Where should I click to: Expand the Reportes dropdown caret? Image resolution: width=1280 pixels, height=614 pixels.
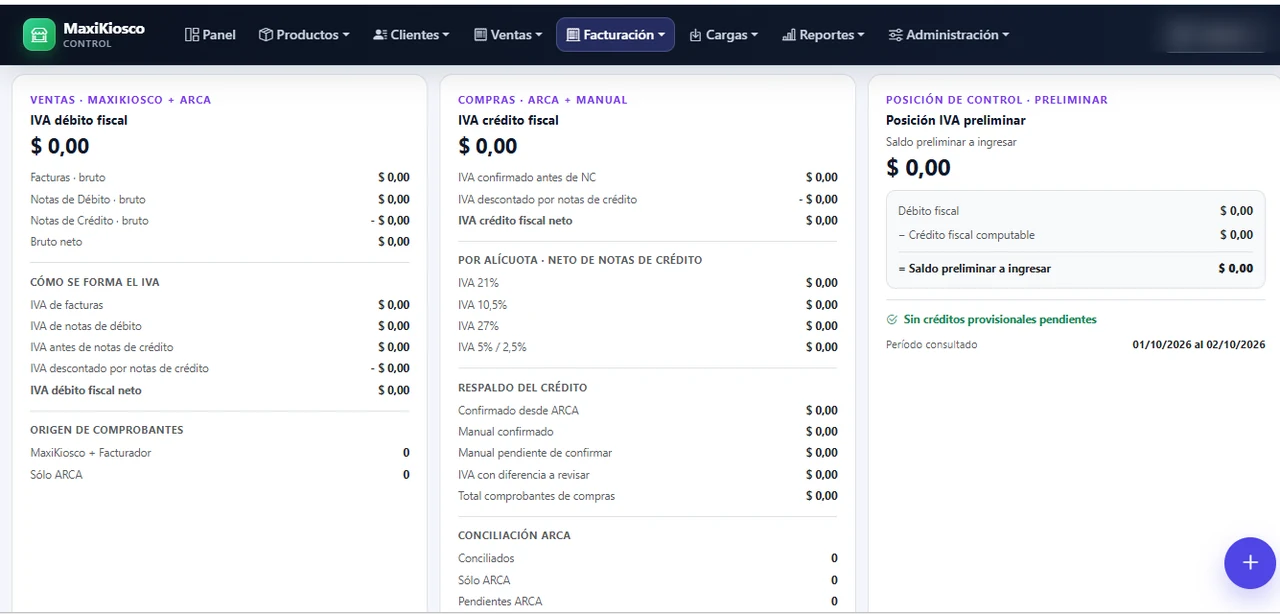click(x=862, y=35)
